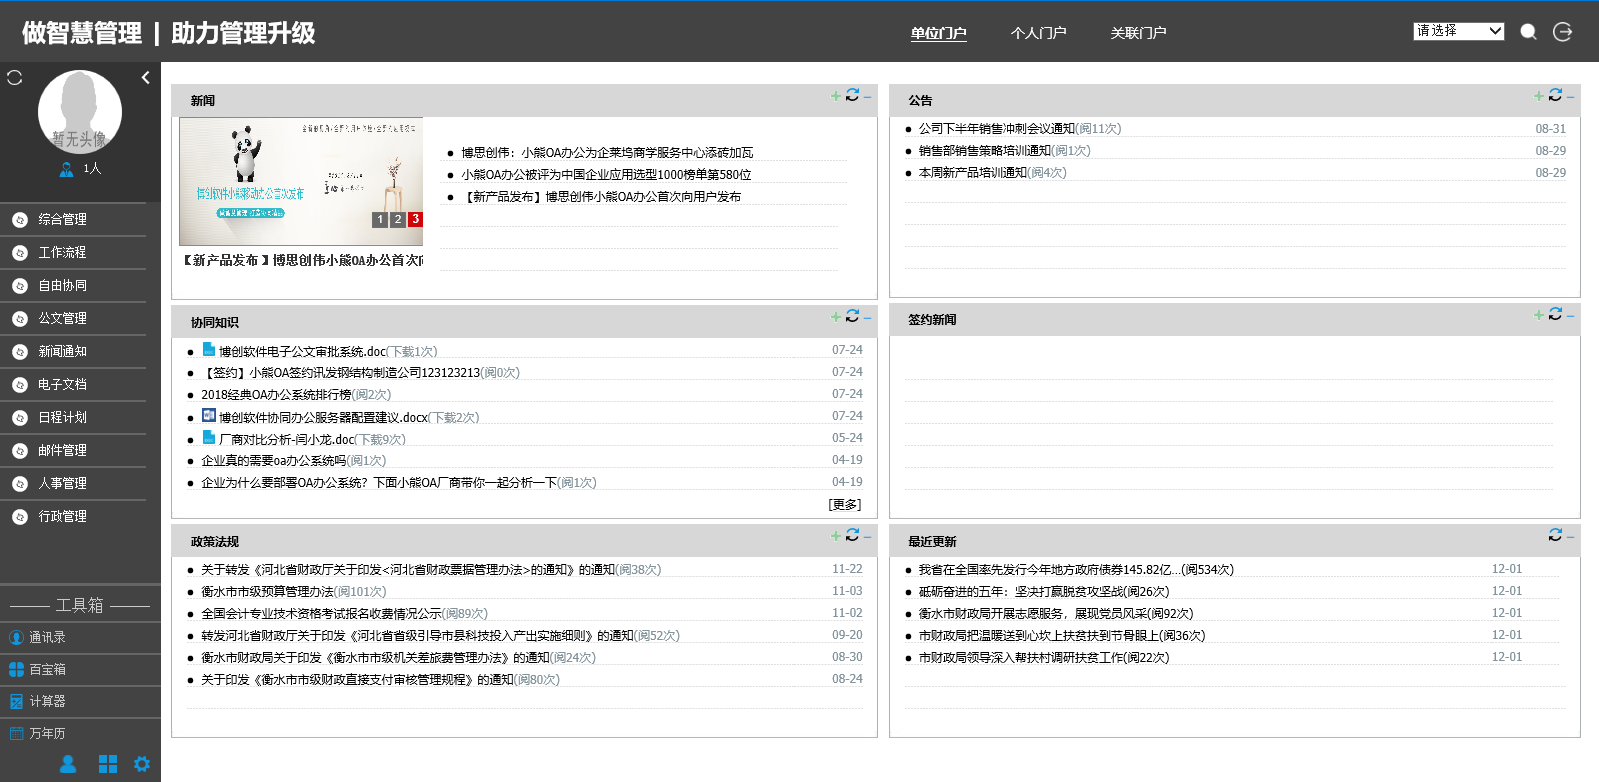Minimize the 签约新闻 panel with the minus icon
This screenshot has width=1599, height=782.
pos(1571,316)
